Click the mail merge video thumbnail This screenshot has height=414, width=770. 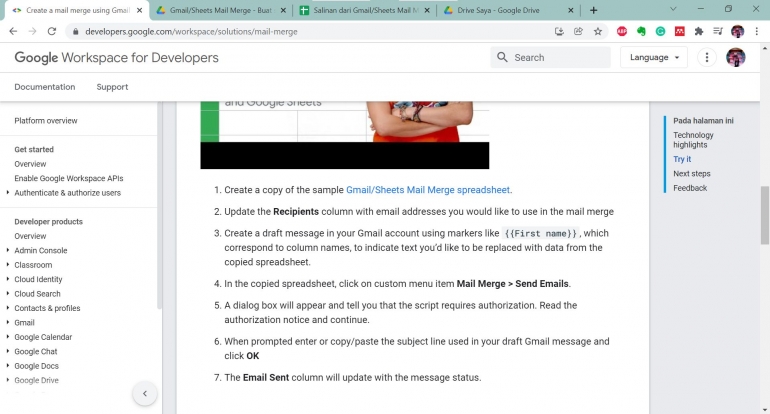click(345, 135)
